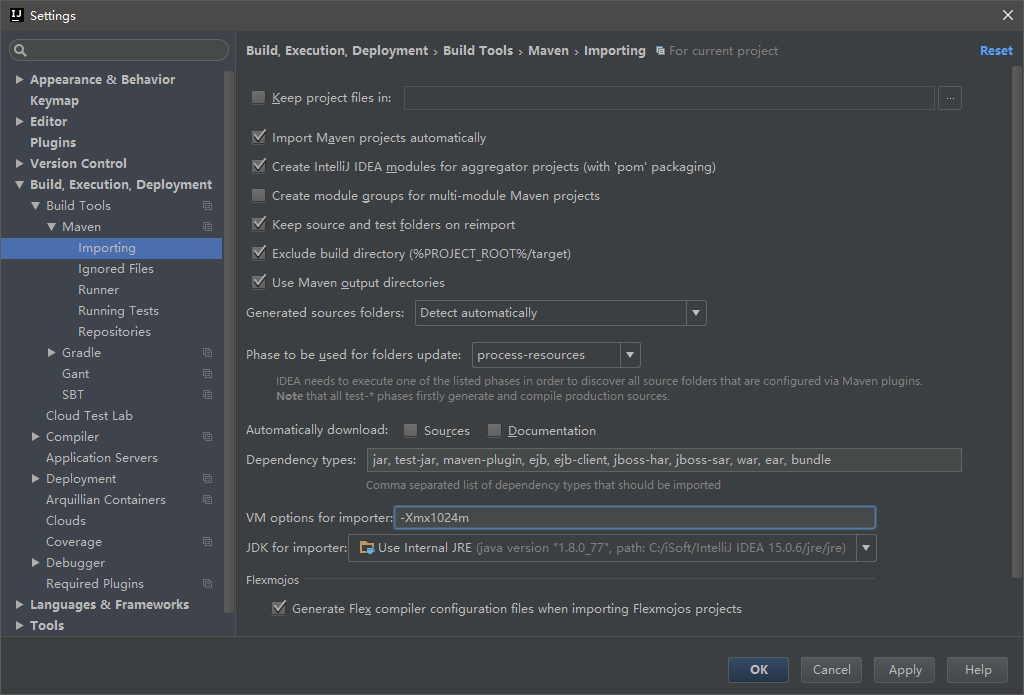Click the search magnifier icon
Viewport: 1024px width, 695px height.
point(20,50)
